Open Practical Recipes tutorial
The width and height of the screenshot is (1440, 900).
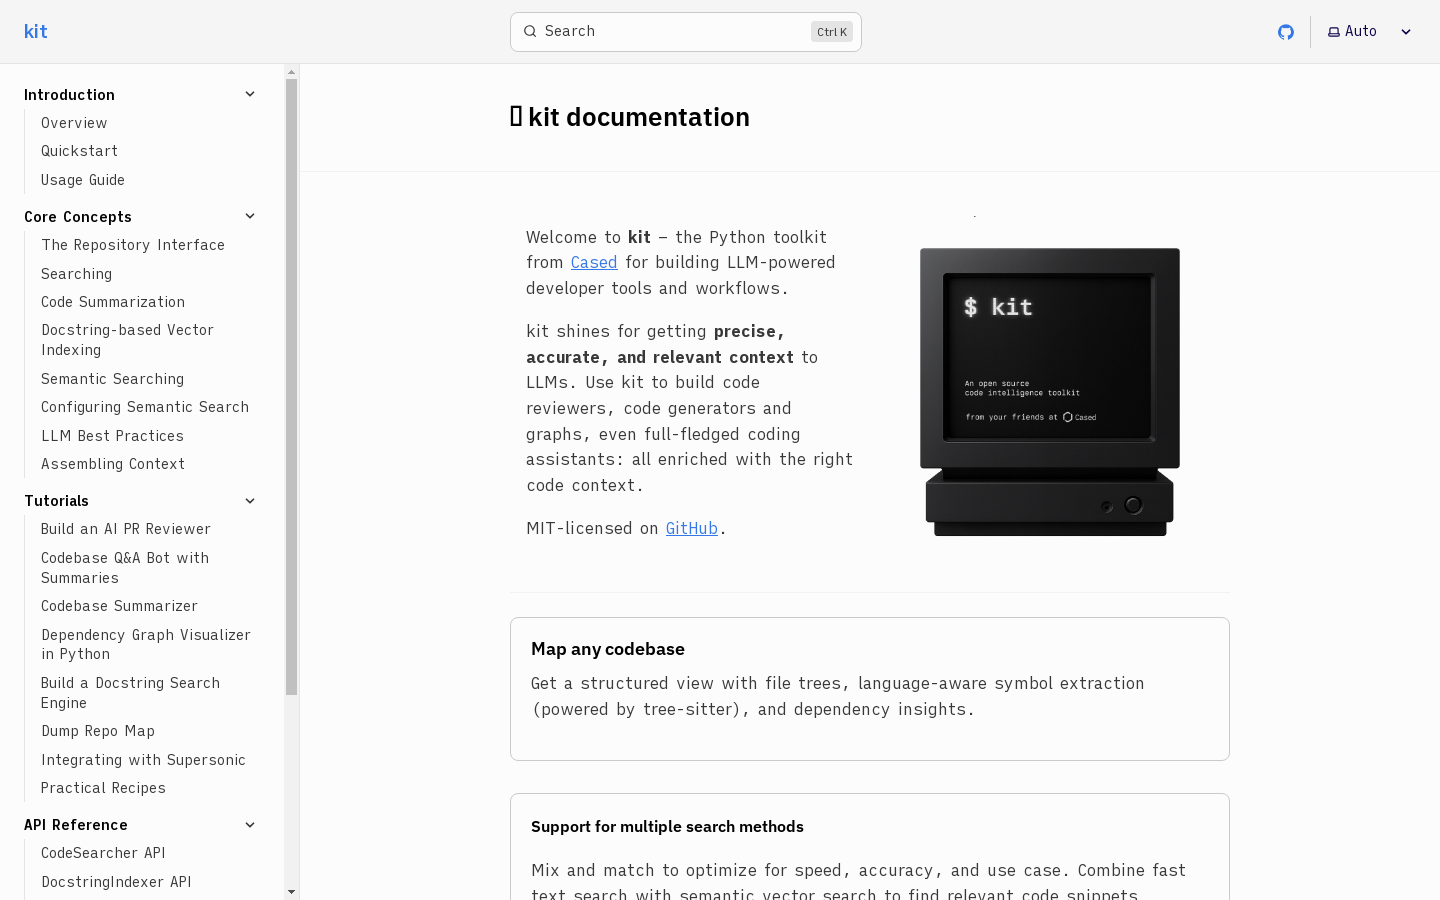[103, 788]
